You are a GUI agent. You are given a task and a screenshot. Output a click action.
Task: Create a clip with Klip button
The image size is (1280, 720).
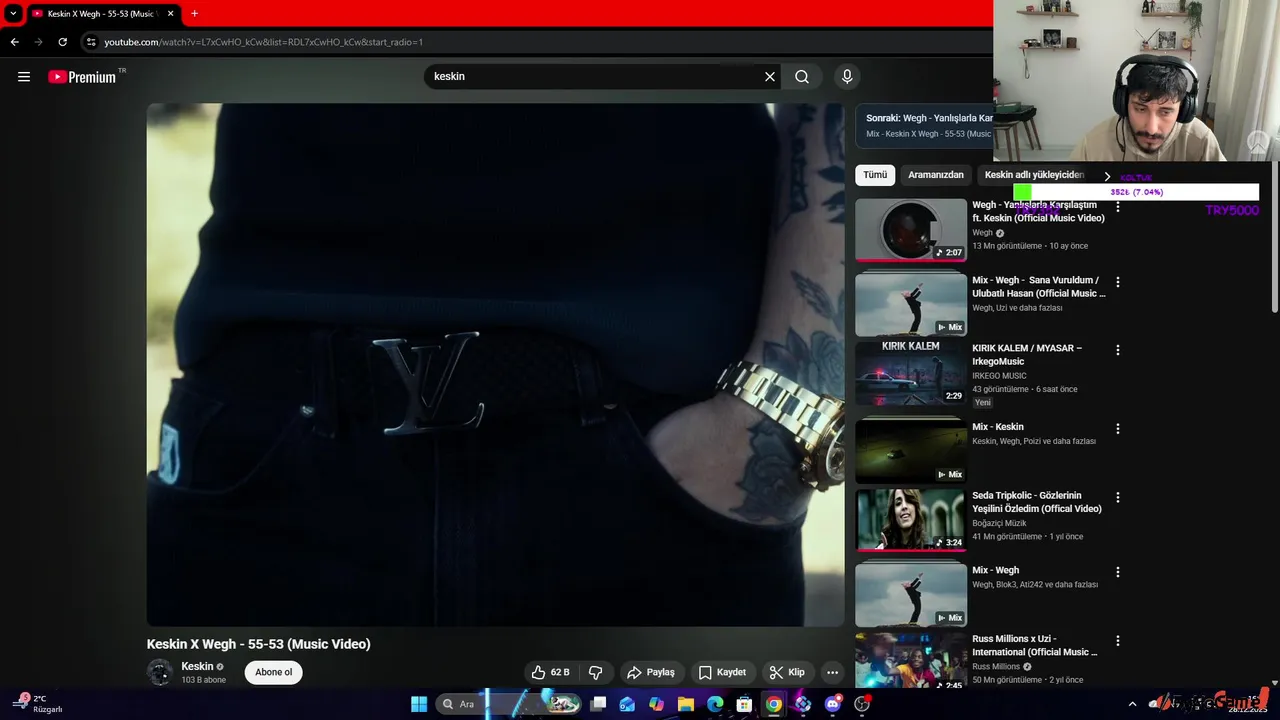787,672
